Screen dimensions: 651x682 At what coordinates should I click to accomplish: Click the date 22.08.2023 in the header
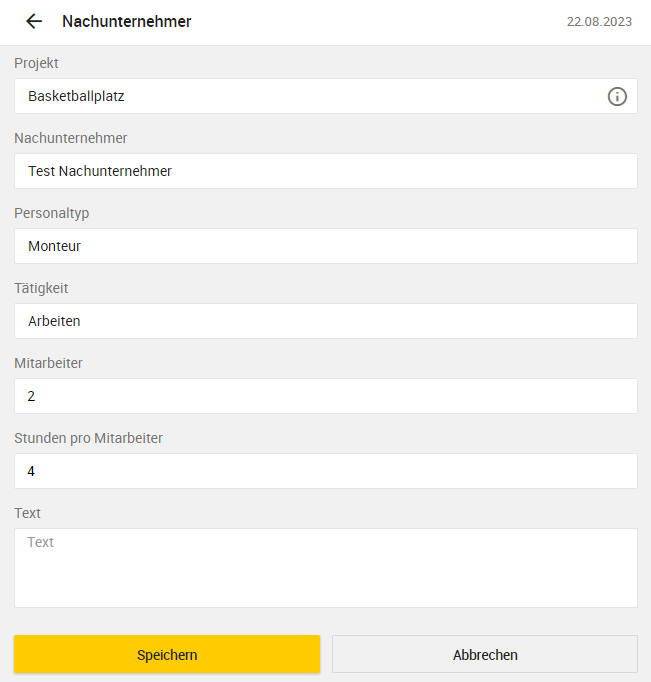(x=599, y=22)
